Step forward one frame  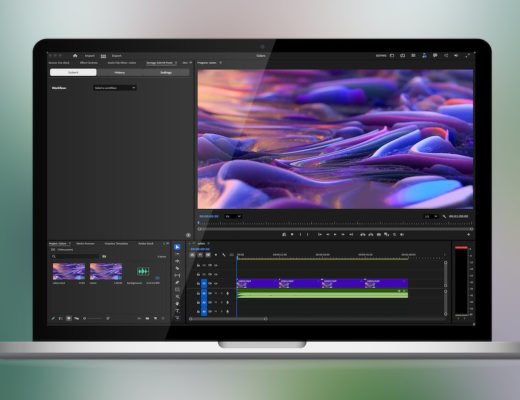pyautogui.click(x=343, y=235)
